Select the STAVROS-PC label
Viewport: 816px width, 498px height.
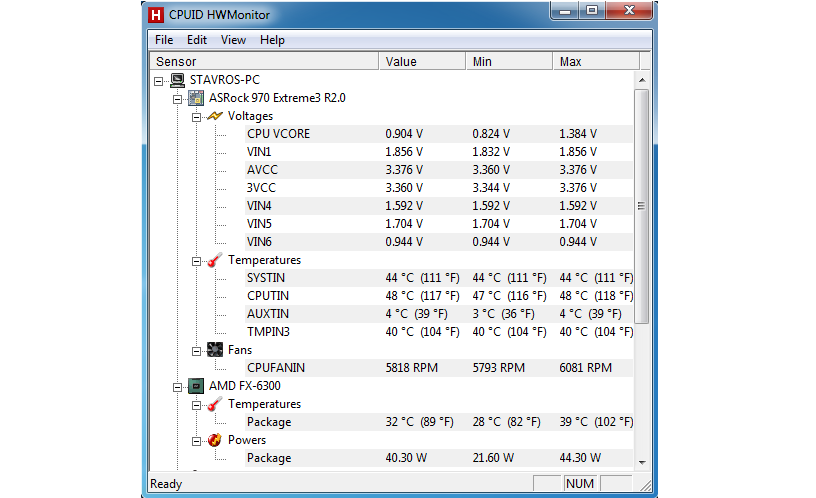click(224, 80)
